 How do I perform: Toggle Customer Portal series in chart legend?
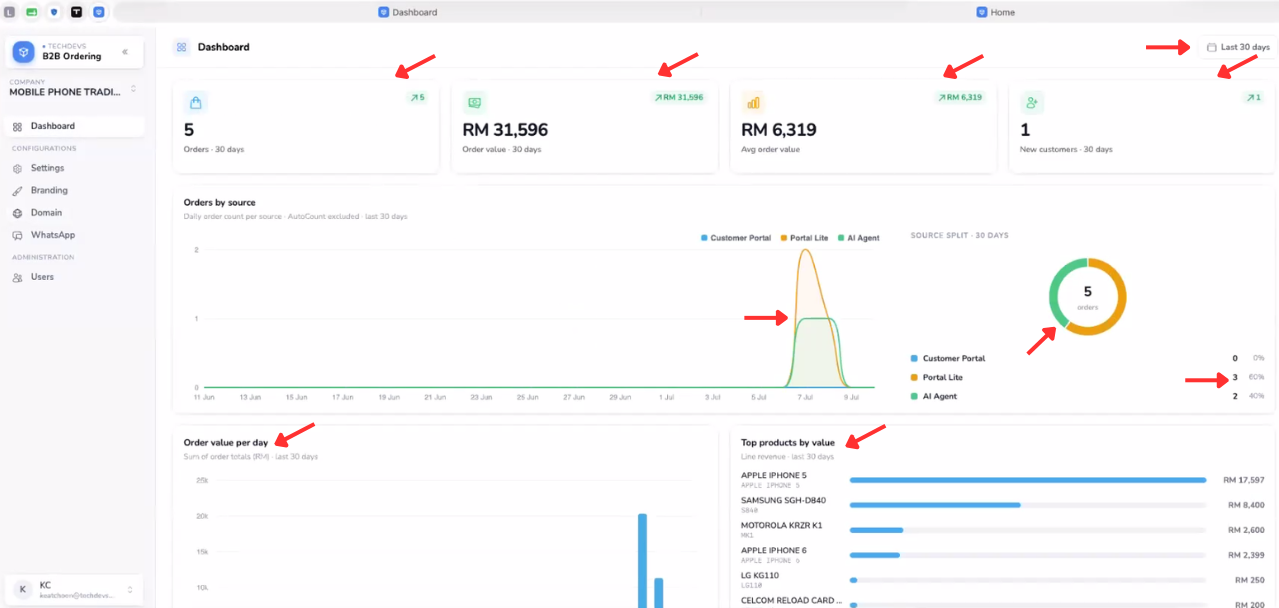[736, 238]
